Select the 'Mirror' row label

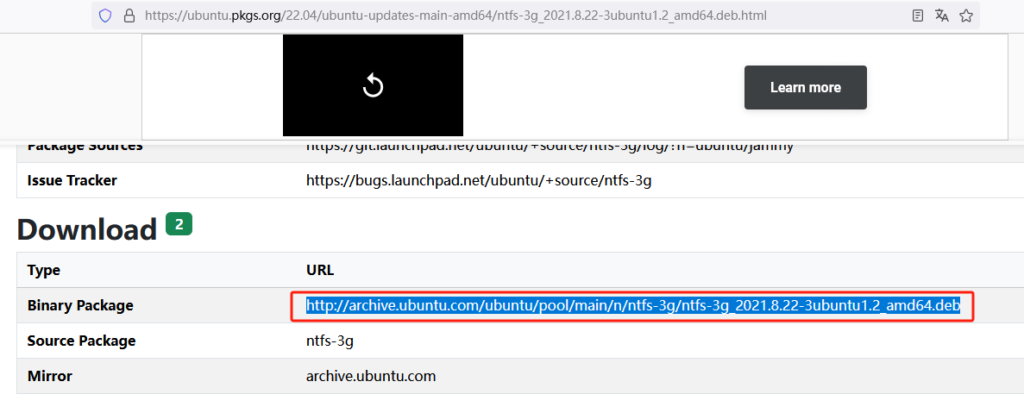pyautogui.click(x=50, y=376)
